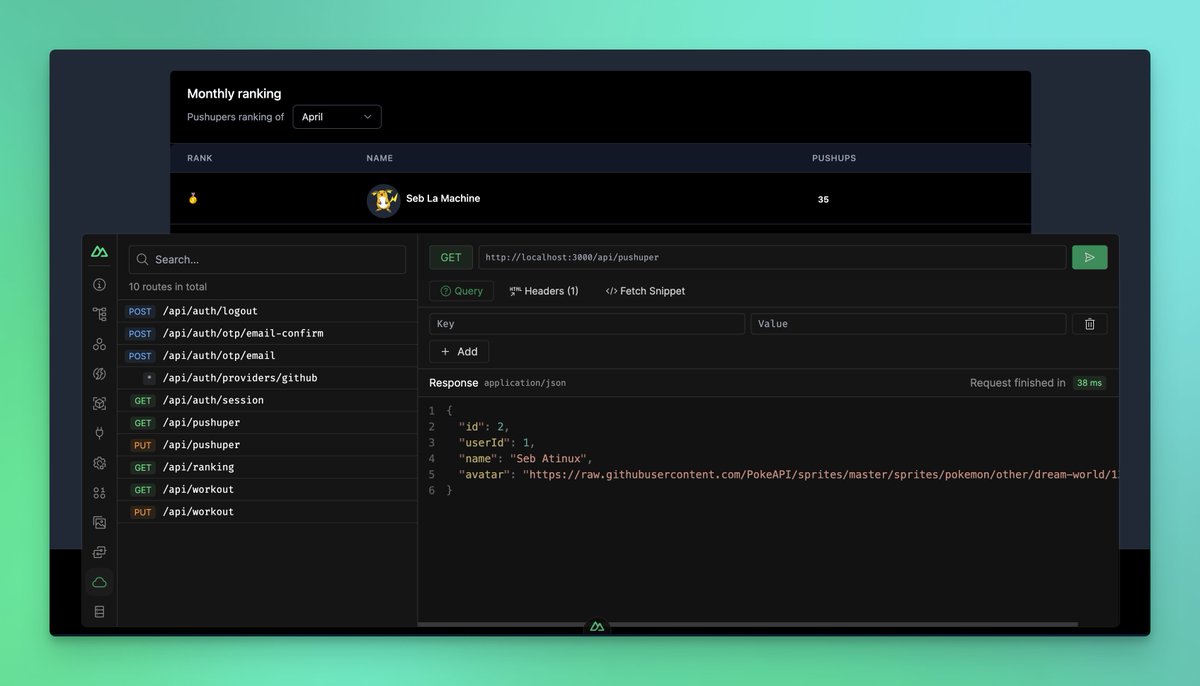Image resolution: width=1200 pixels, height=686 pixels.
Task: Select the Server Routes cloud icon
Action: point(99,582)
